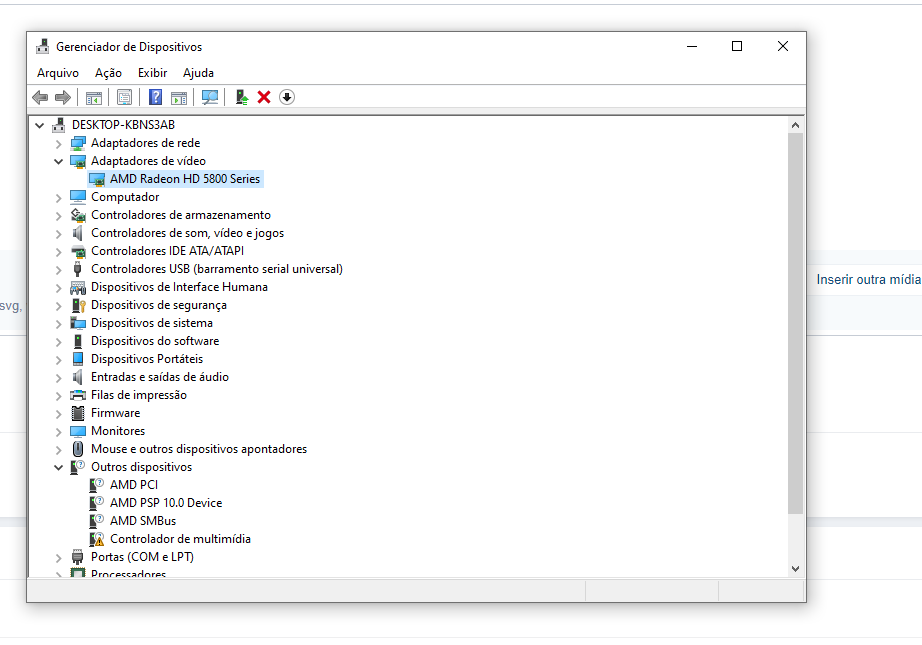Viewport: 922px width, 645px height.
Task: Open the Properties toolbar icon
Action: coord(124,97)
